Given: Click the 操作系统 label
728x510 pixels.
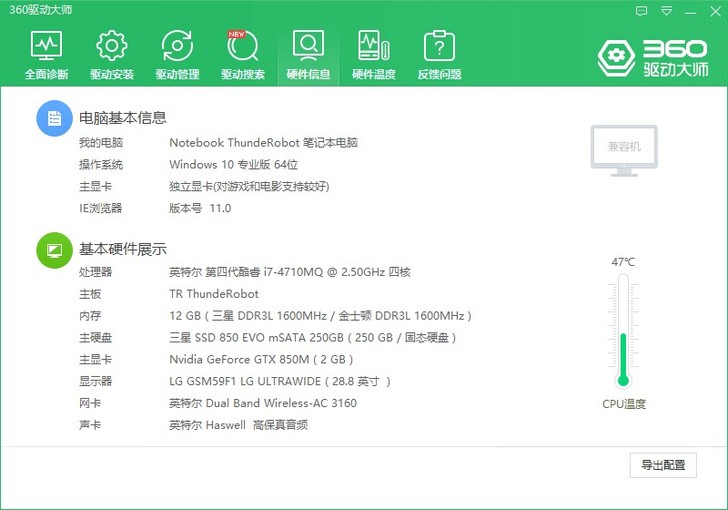Looking at the screenshot, I should pos(101,164).
